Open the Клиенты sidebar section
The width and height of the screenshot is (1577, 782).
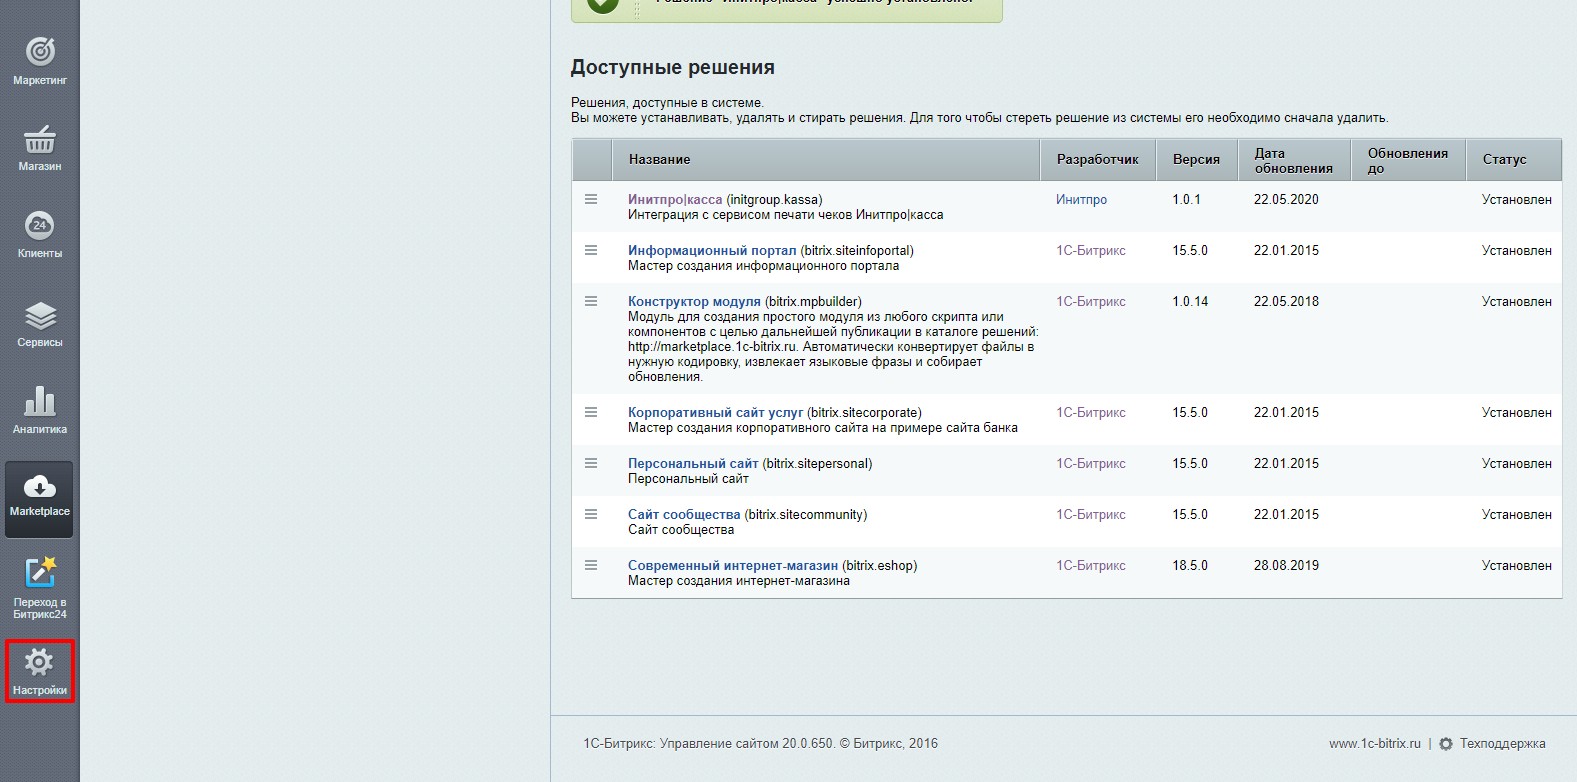click(40, 235)
